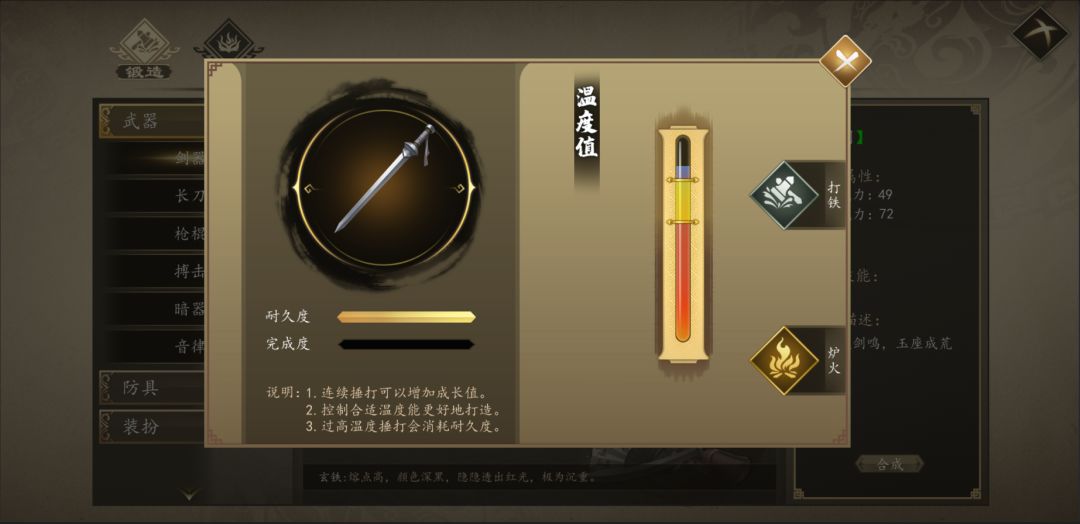
Task: Click the 完成度 completion progress bar
Action: click(x=406, y=344)
